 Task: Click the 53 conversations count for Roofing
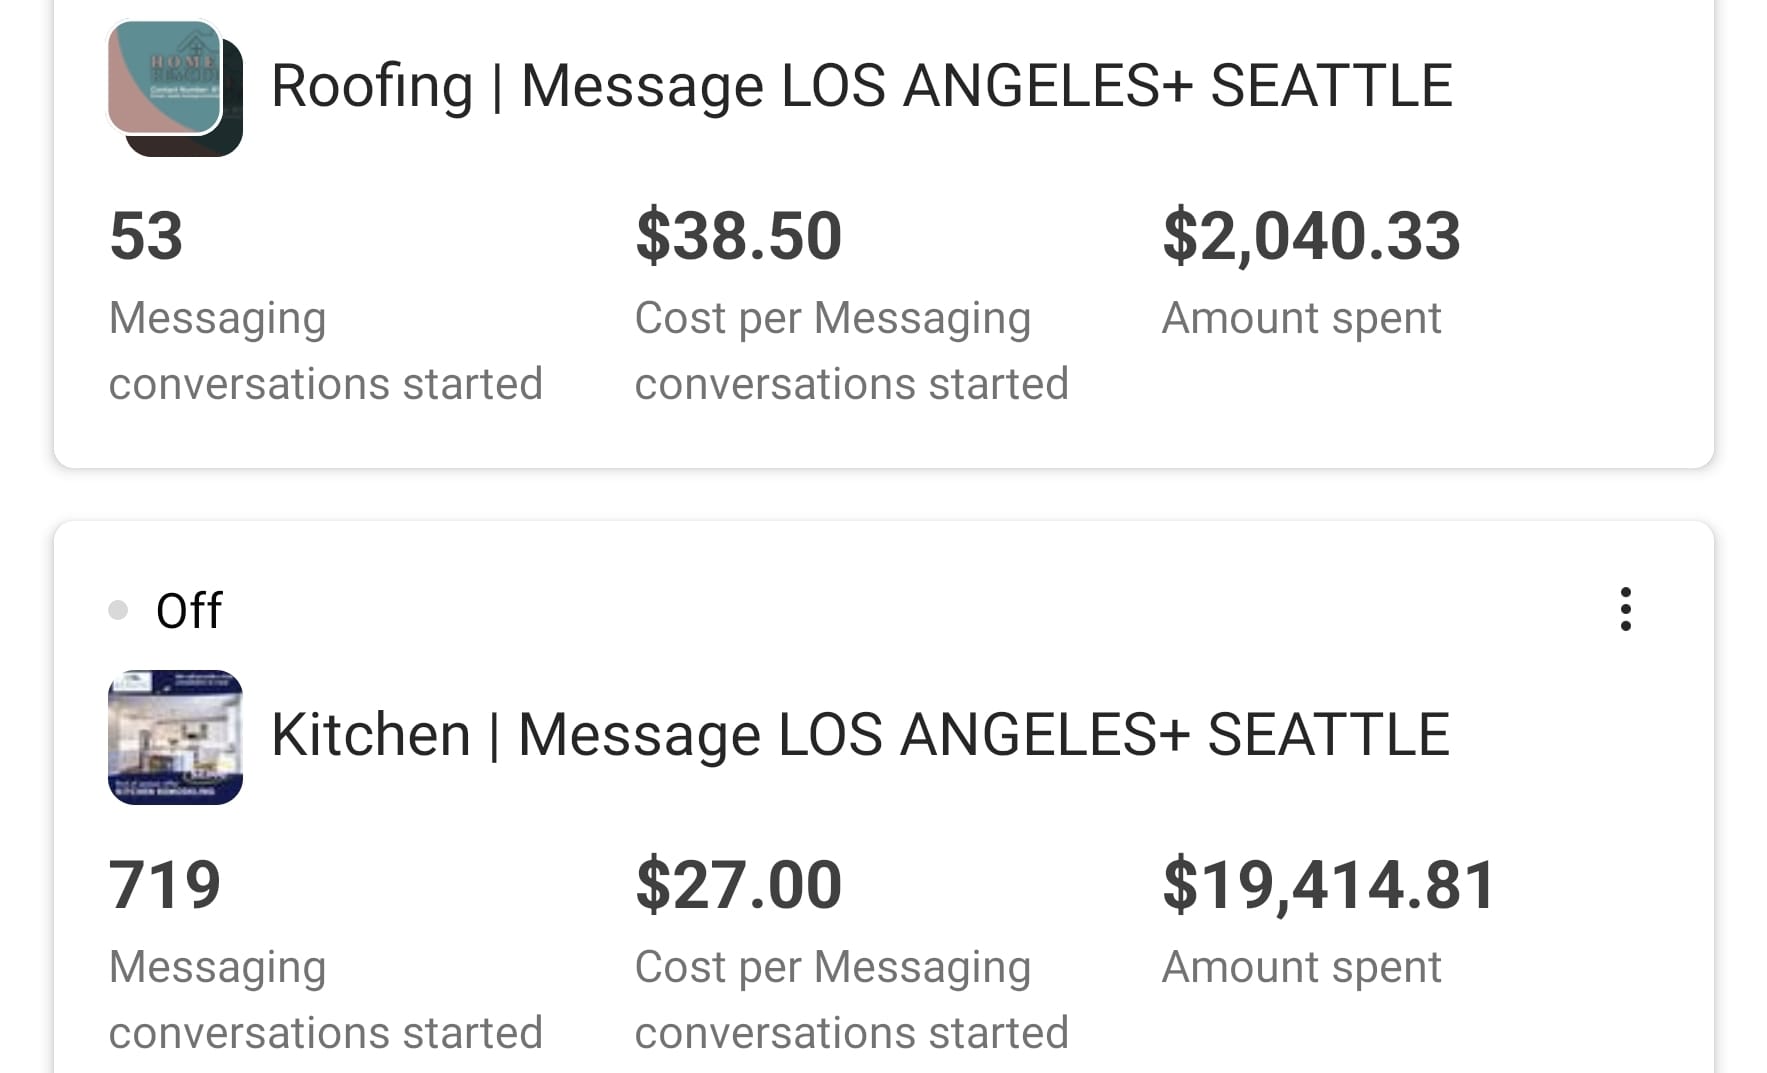(x=146, y=236)
